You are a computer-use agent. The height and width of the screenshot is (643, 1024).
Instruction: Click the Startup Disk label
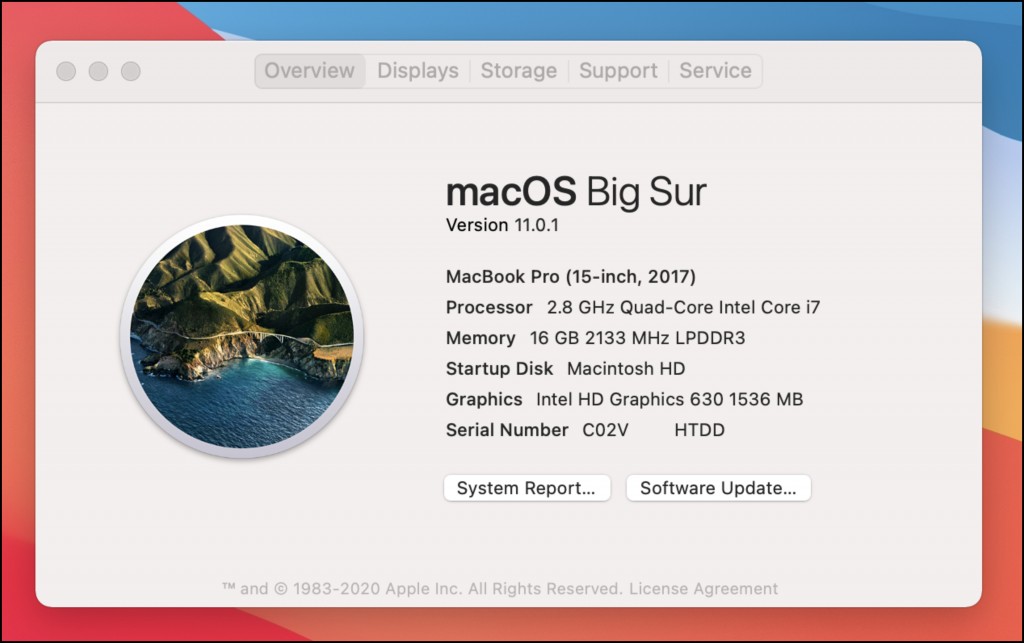click(x=500, y=369)
